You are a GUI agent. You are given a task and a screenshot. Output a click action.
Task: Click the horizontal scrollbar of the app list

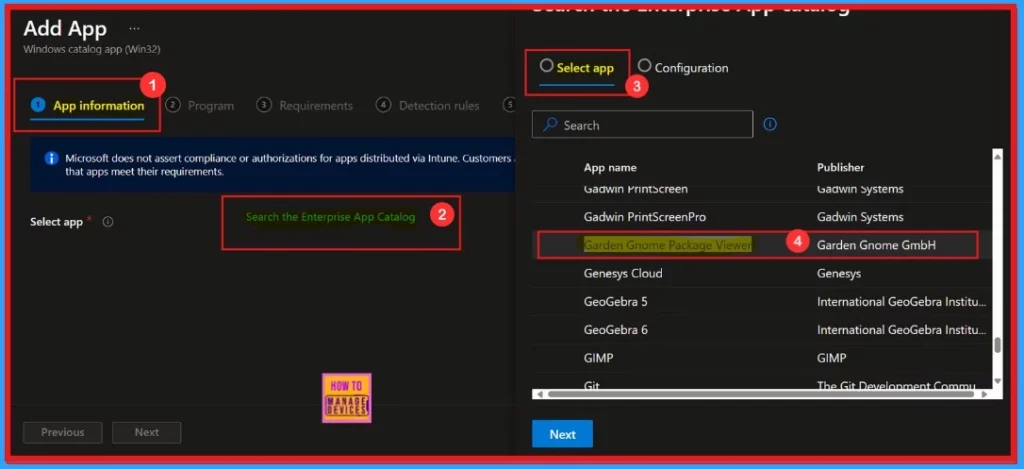760,394
